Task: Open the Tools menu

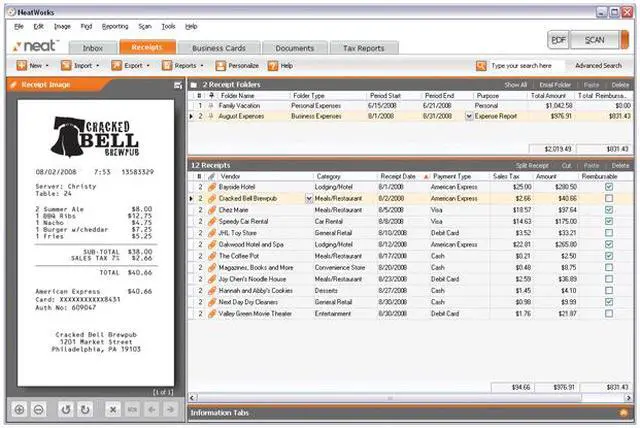Action: 168,27
